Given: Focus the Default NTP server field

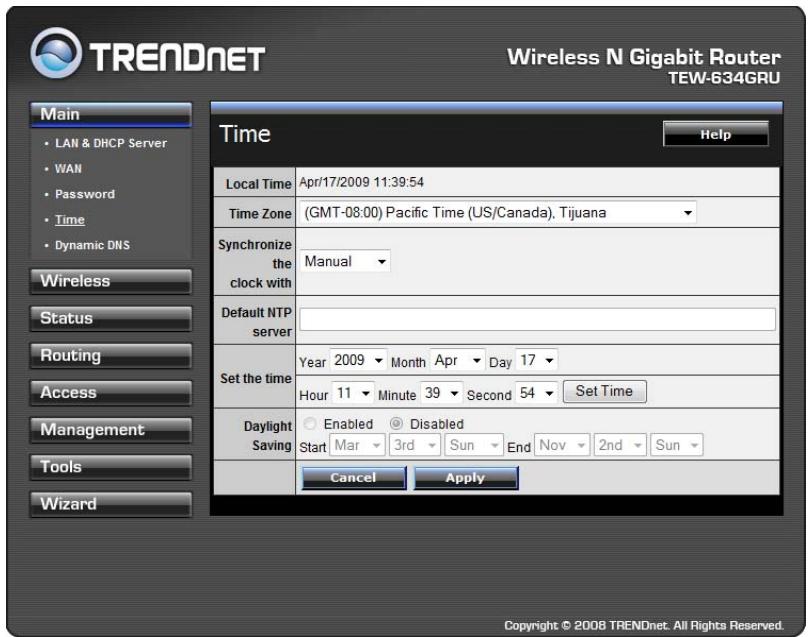Looking at the screenshot, I should coord(537,319).
